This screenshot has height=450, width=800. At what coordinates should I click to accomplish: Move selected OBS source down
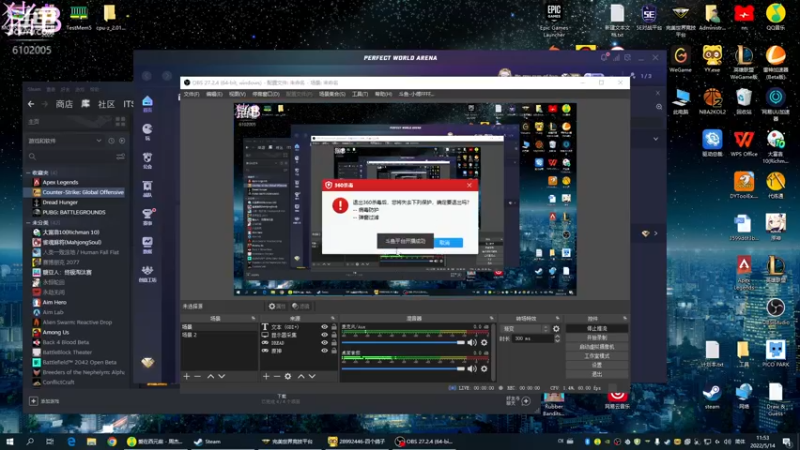312,377
